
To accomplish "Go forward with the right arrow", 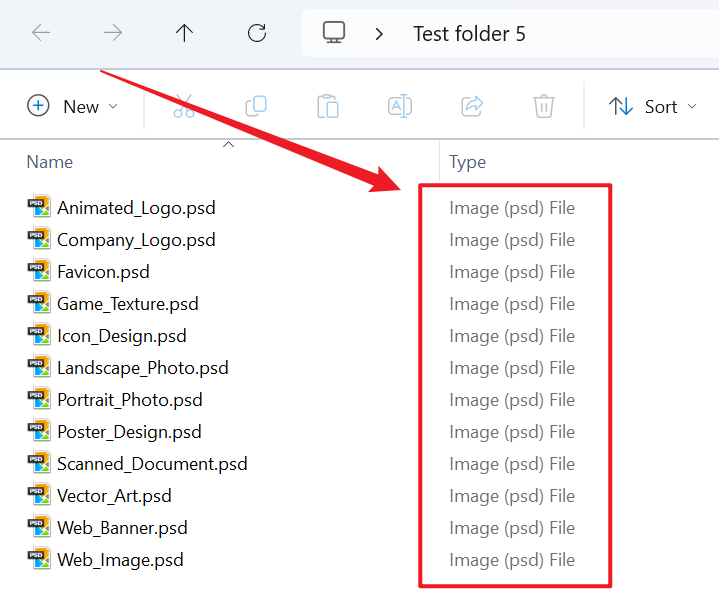I will point(112,33).
